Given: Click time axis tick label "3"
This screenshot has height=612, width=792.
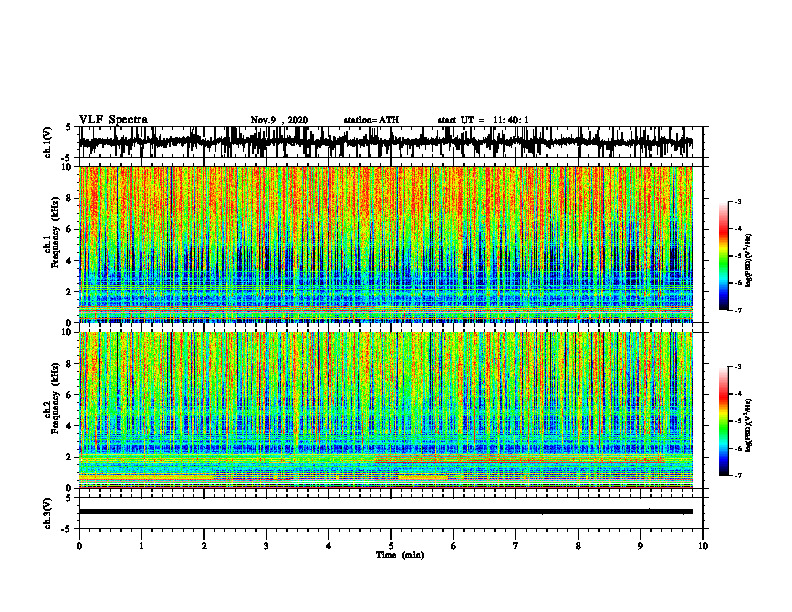Looking at the screenshot, I should [x=266, y=546].
